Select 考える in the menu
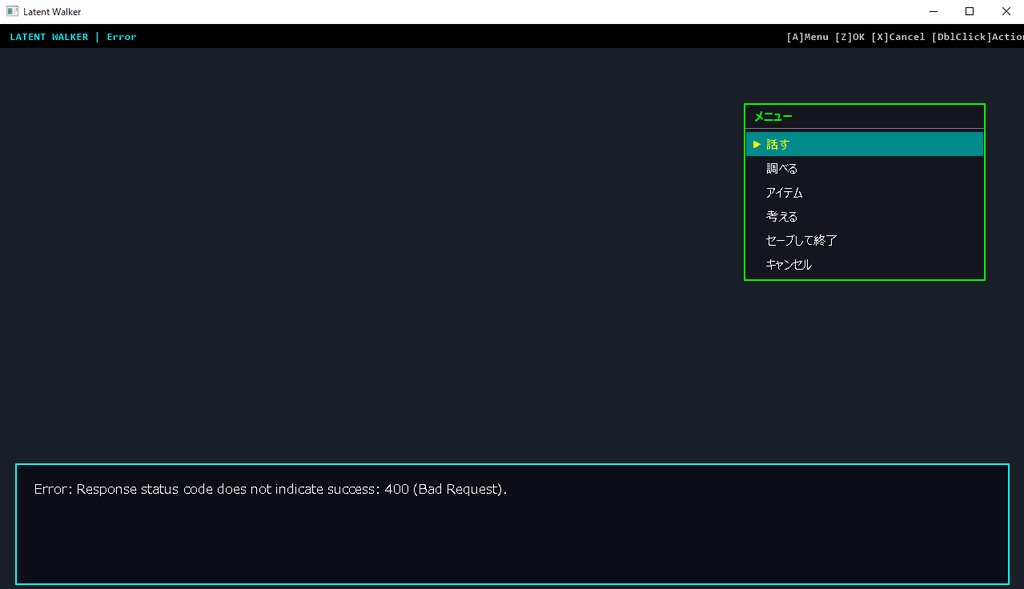This screenshot has width=1024, height=589. click(864, 216)
